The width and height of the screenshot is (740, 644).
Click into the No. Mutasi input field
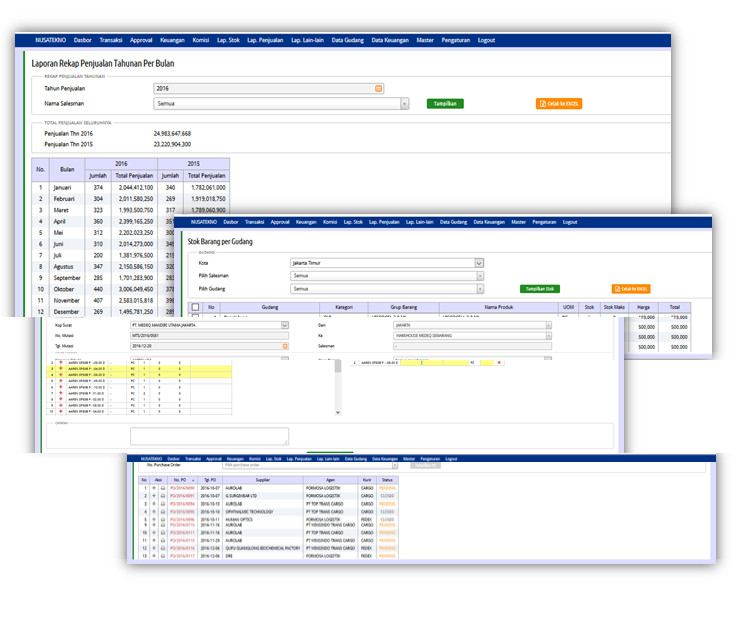(208, 336)
